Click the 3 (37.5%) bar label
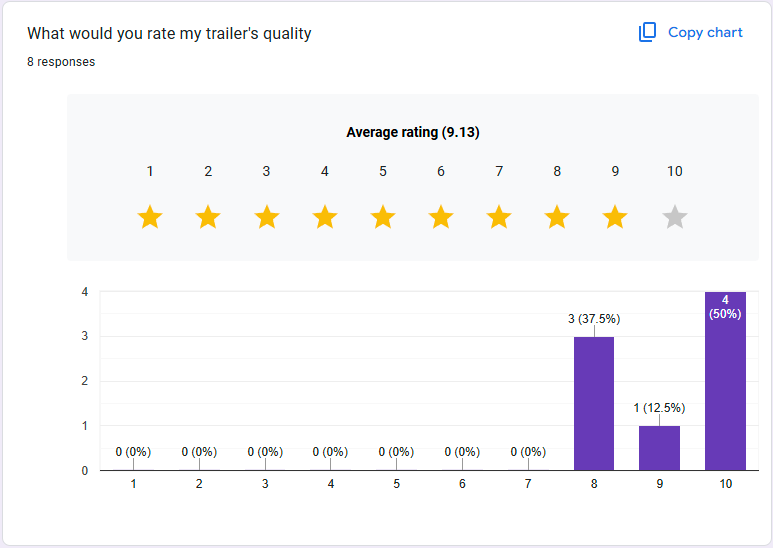The width and height of the screenshot is (773, 548). click(x=594, y=320)
